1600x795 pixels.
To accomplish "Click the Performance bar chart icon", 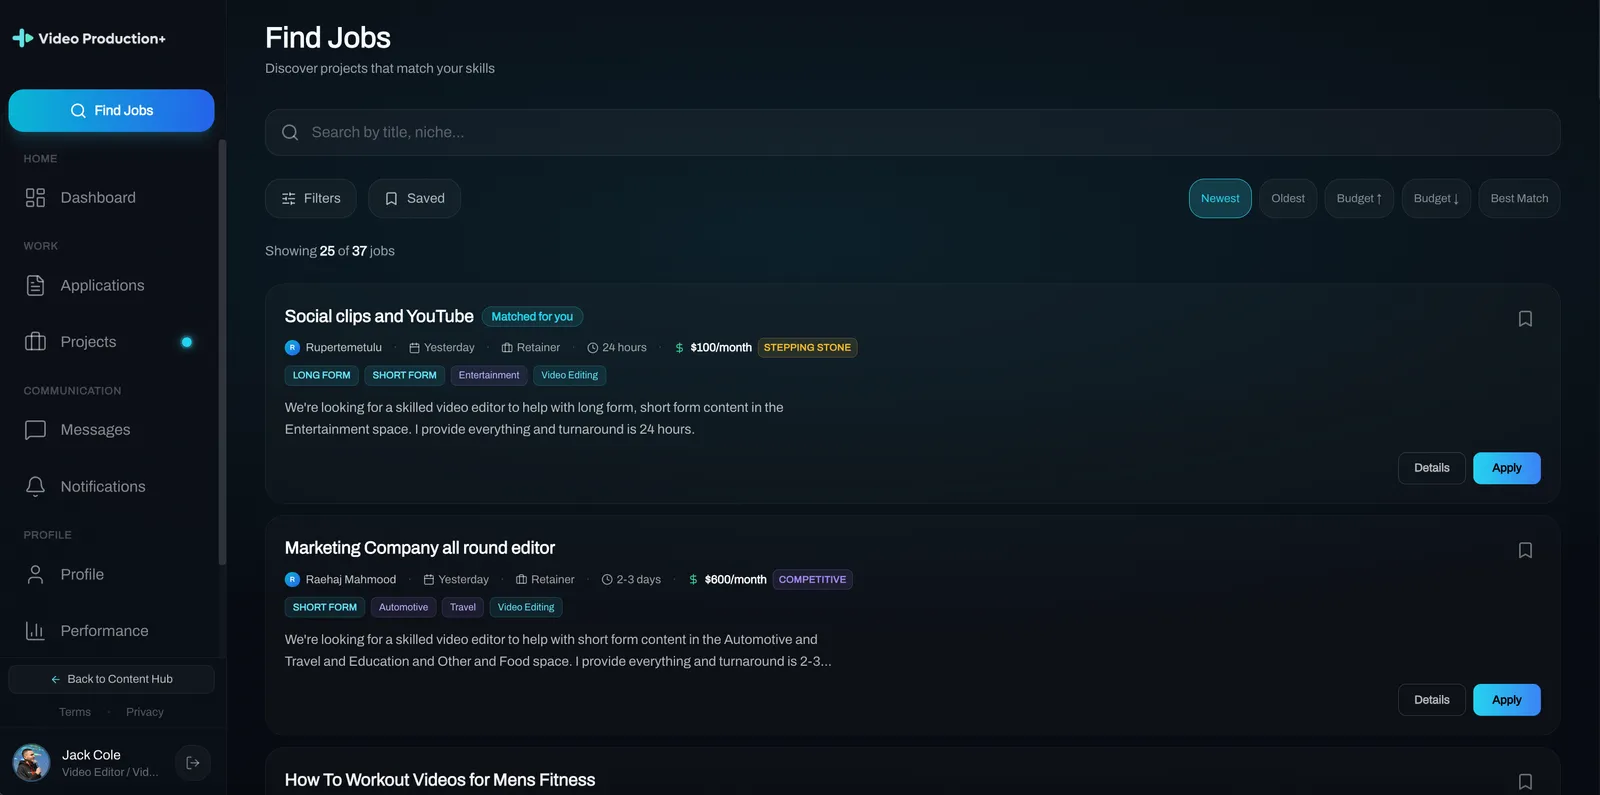I will (x=35, y=631).
